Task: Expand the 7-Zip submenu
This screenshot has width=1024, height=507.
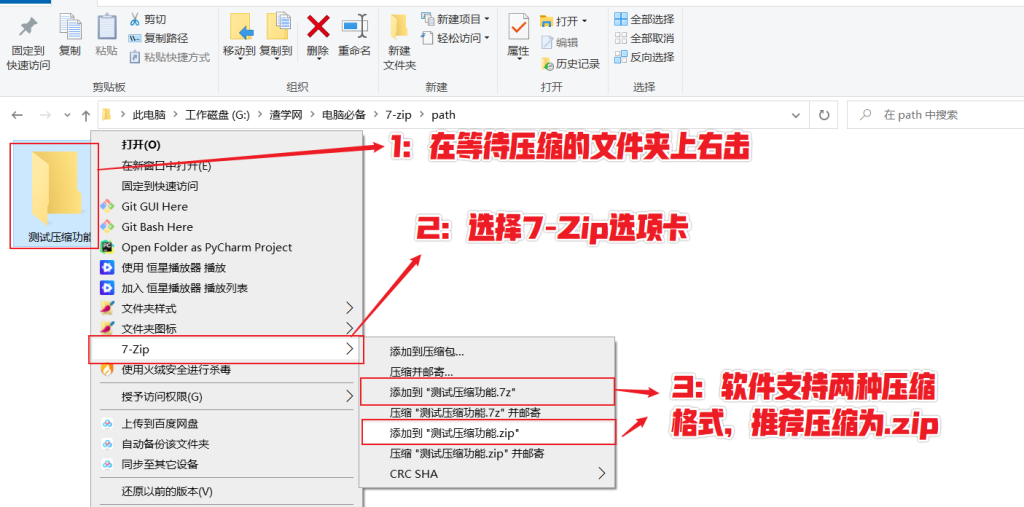Action: click(x=225, y=350)
